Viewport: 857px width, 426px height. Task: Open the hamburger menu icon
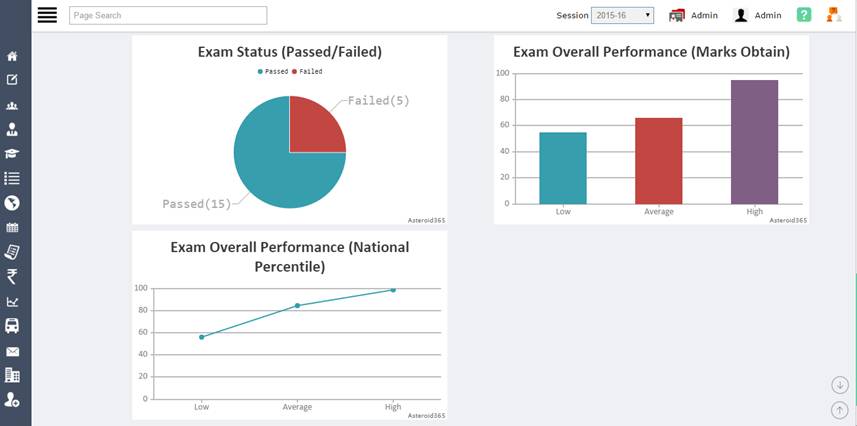pos(47,15)
